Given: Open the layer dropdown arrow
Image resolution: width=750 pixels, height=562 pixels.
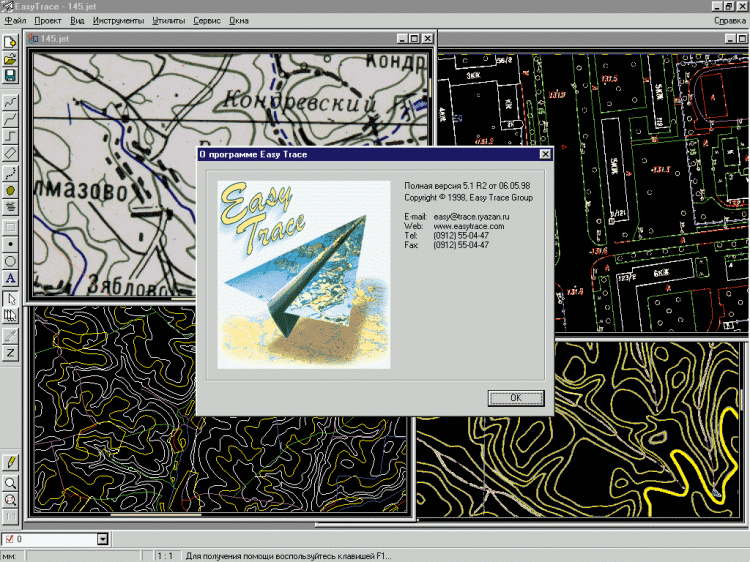Looking at the screenshot, I should [102, 539].
